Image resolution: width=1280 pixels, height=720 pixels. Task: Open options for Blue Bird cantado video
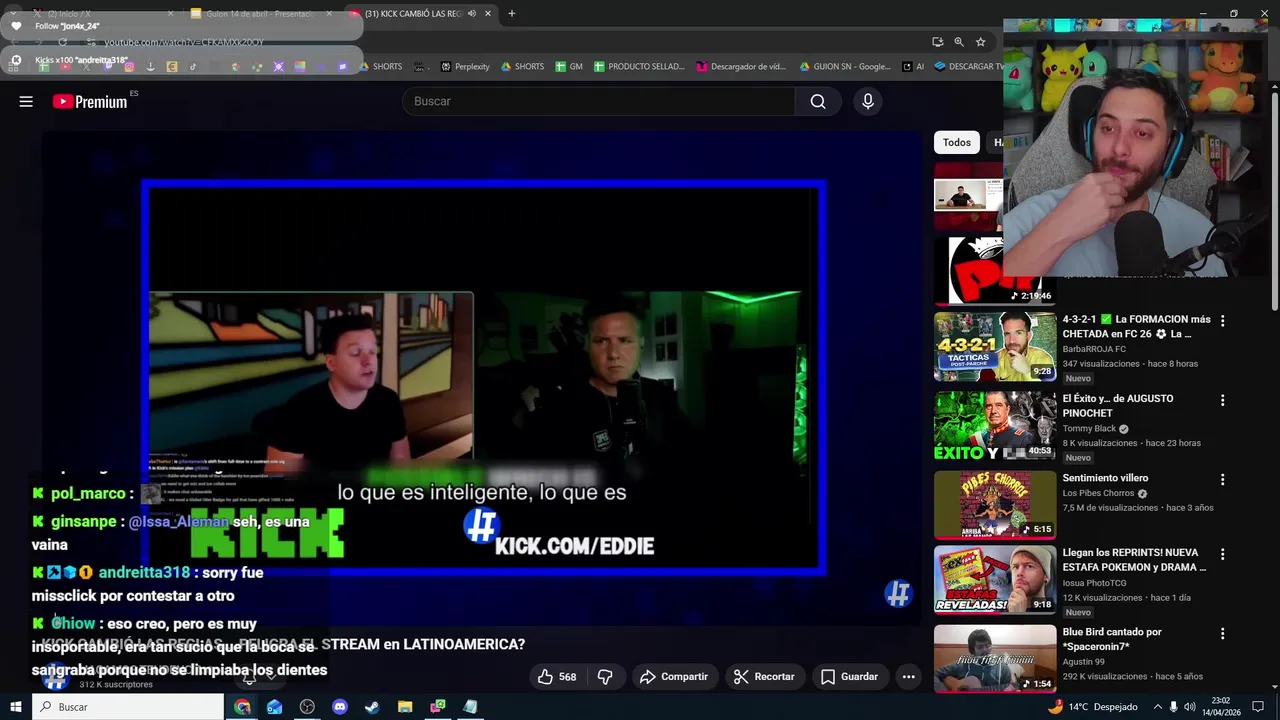(1222, 634)
